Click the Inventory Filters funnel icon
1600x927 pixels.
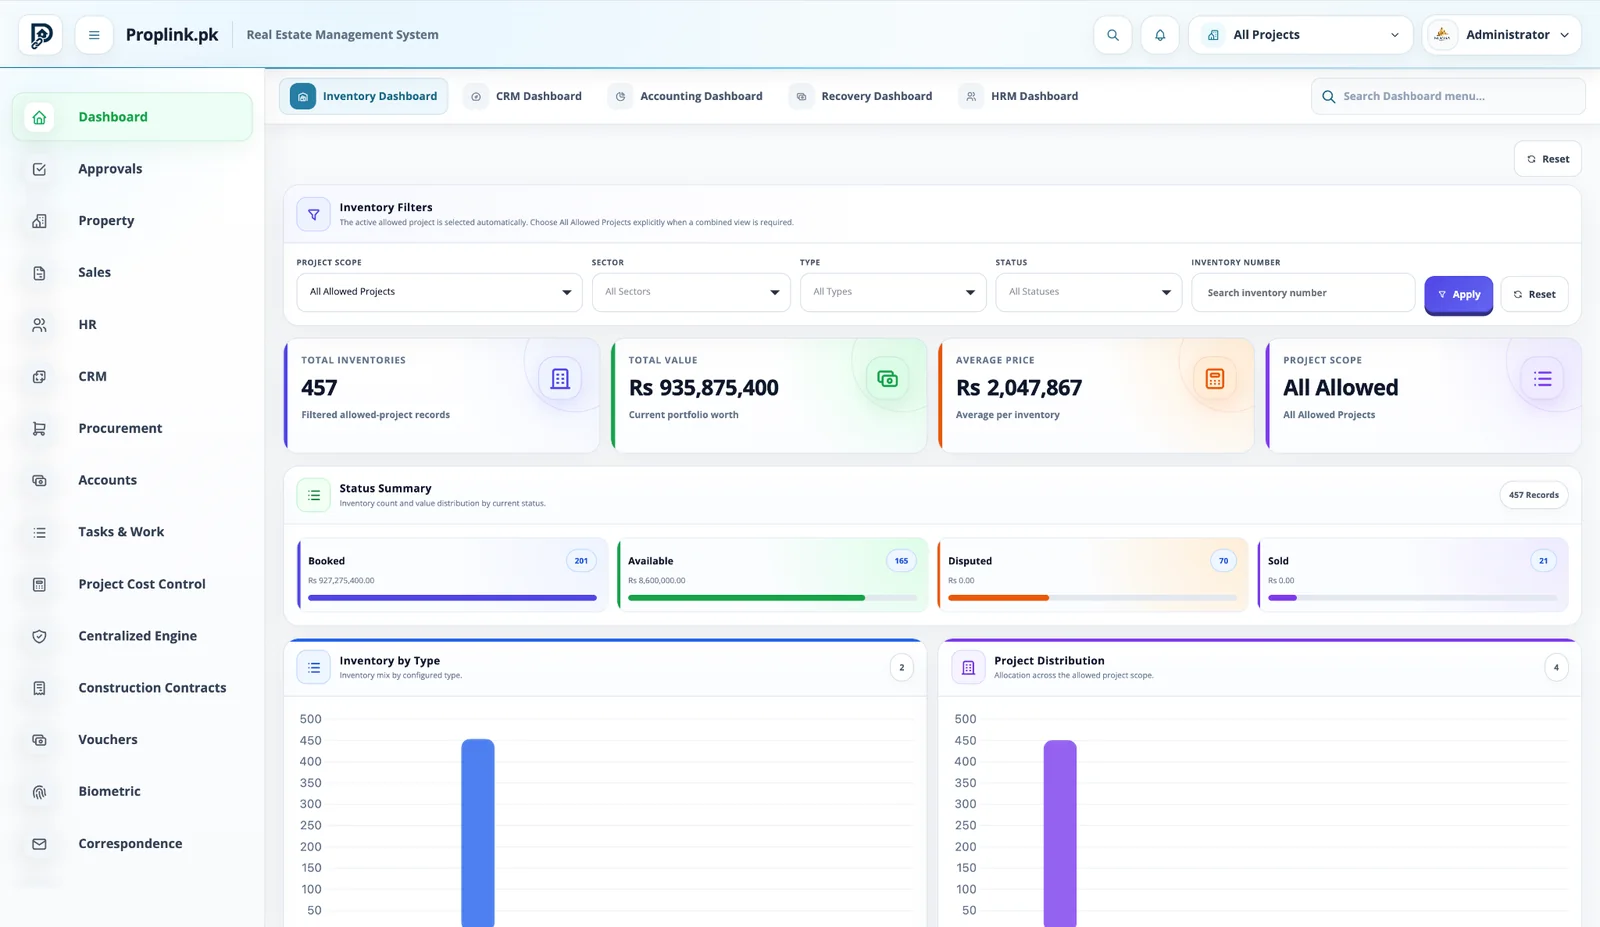tap(314, 214)
